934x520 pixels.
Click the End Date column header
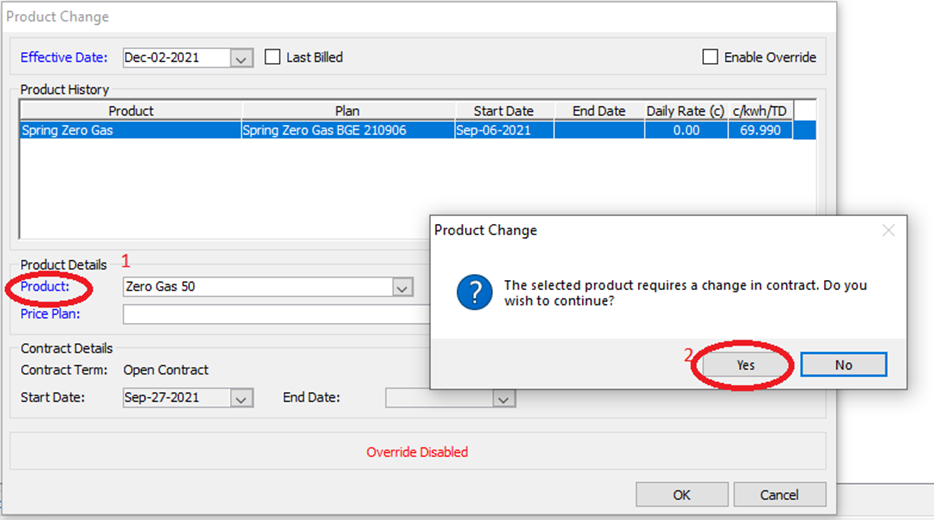[x=599, y=111]
